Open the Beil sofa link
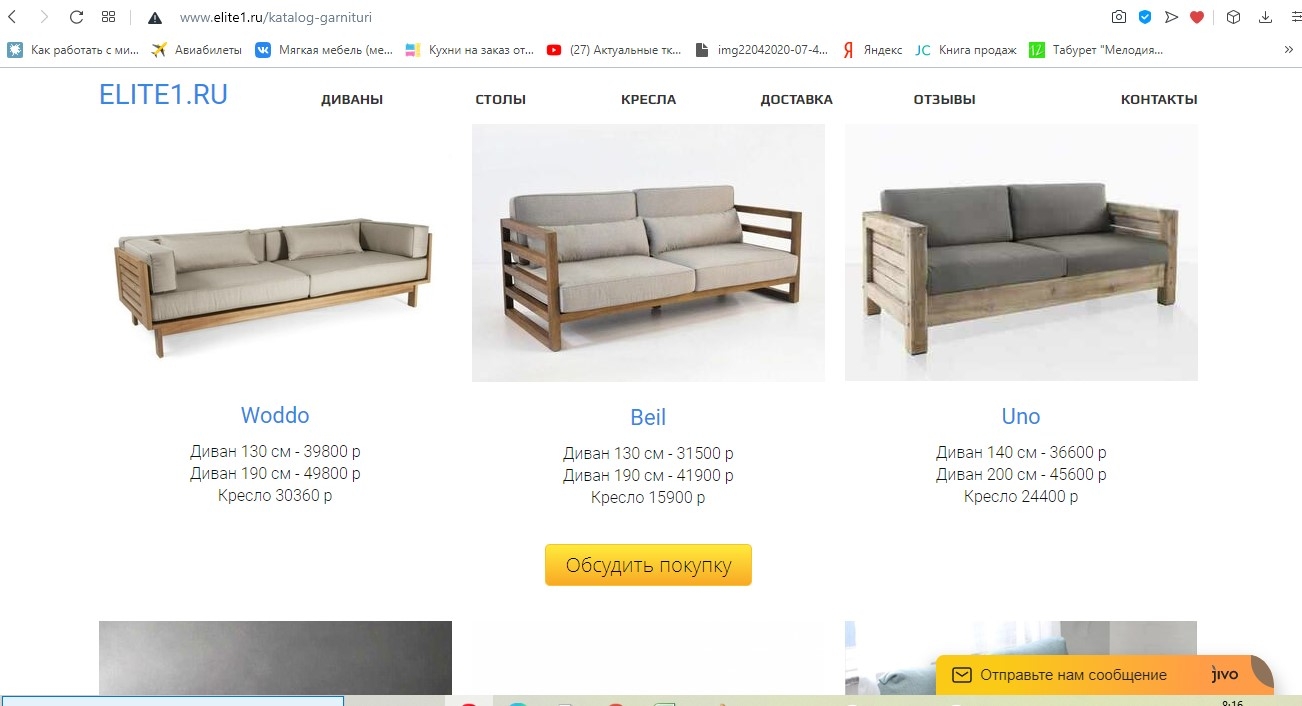Viewport: 1302px width, 706px height. click(648, 417)
